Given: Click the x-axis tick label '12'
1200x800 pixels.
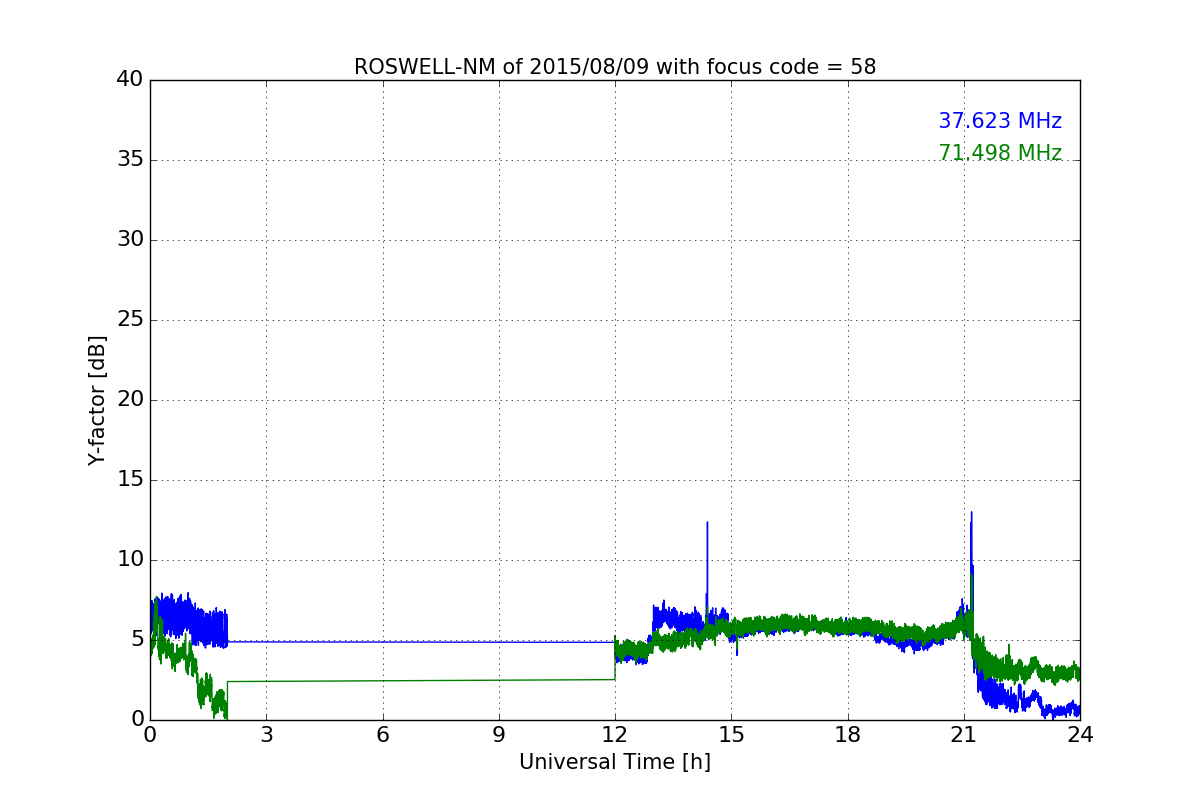Looking at the screenshot, I should [x=615, y=734].
